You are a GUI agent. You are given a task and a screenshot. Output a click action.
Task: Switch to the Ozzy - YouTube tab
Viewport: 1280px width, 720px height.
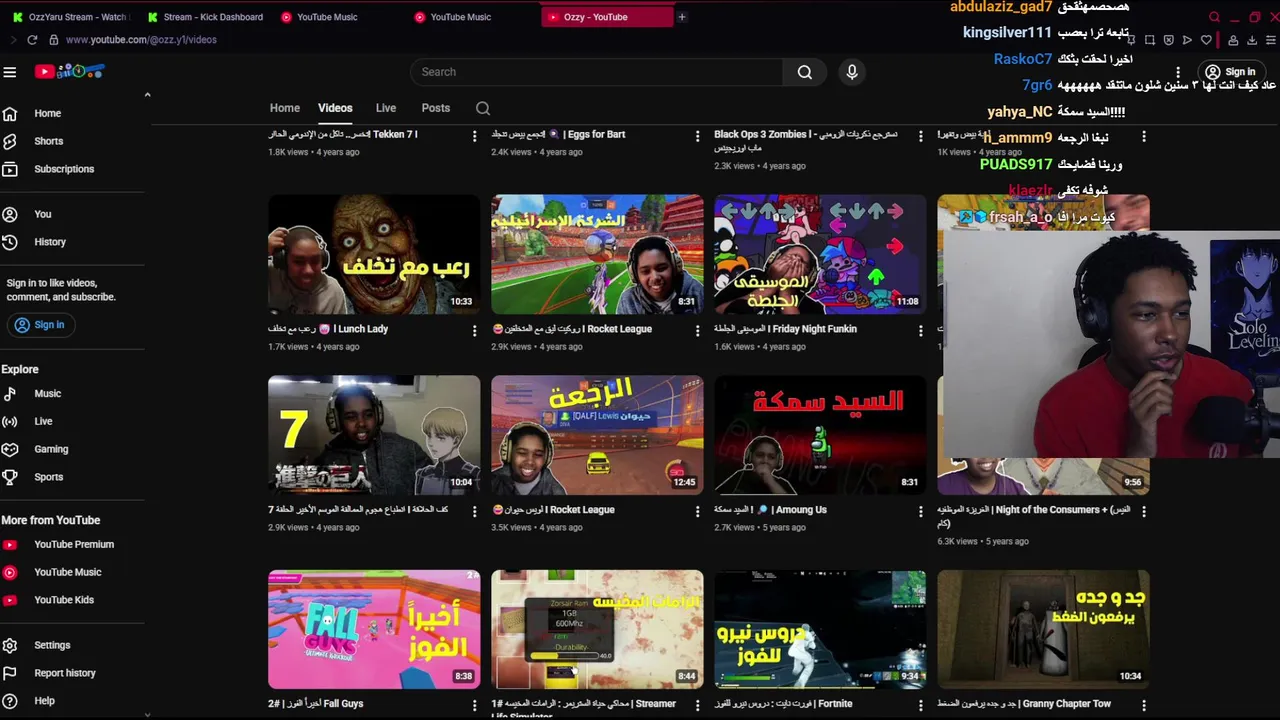coord(607,17)
